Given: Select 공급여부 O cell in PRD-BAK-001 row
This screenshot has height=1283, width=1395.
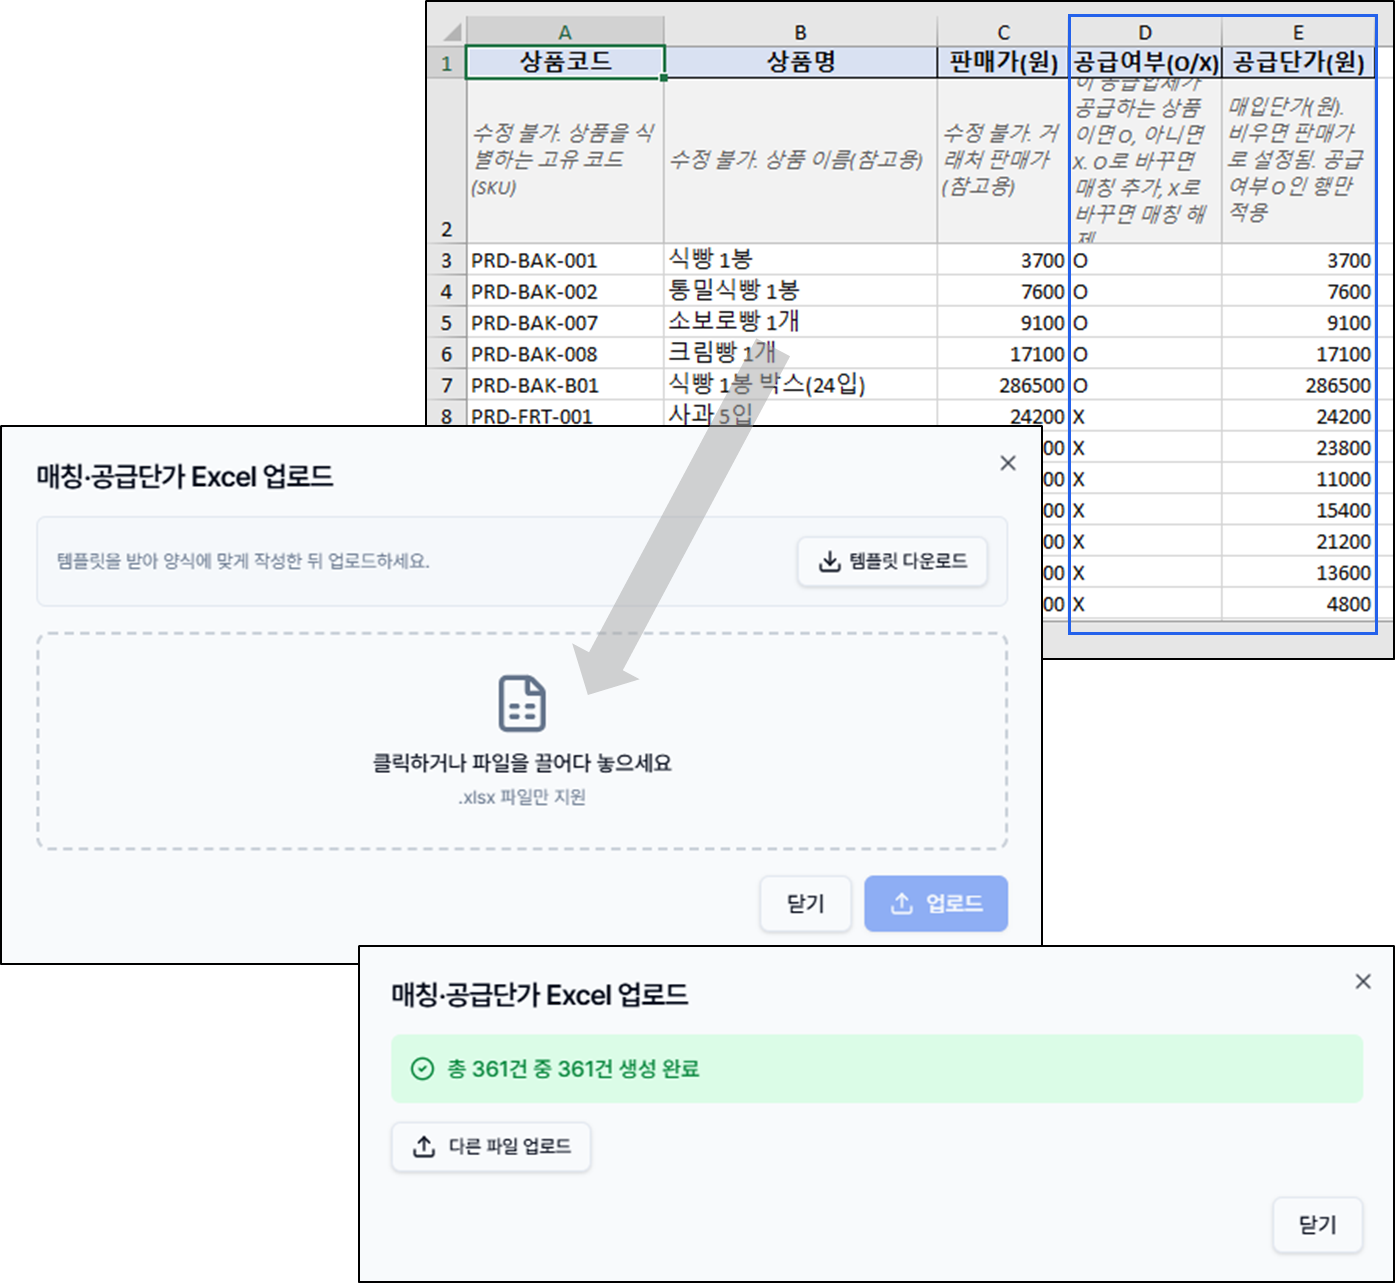Looking at the screenshot, I should coord(1145,260).
